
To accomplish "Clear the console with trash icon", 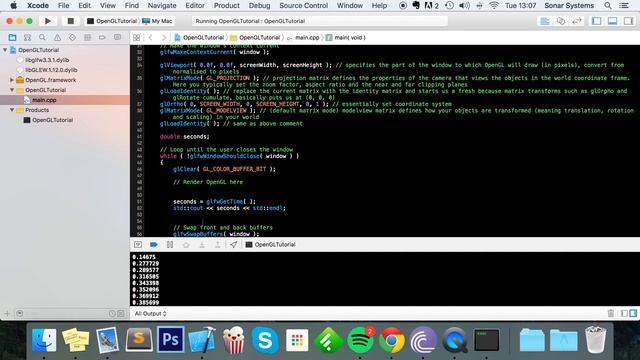I will tap(611, 313).
